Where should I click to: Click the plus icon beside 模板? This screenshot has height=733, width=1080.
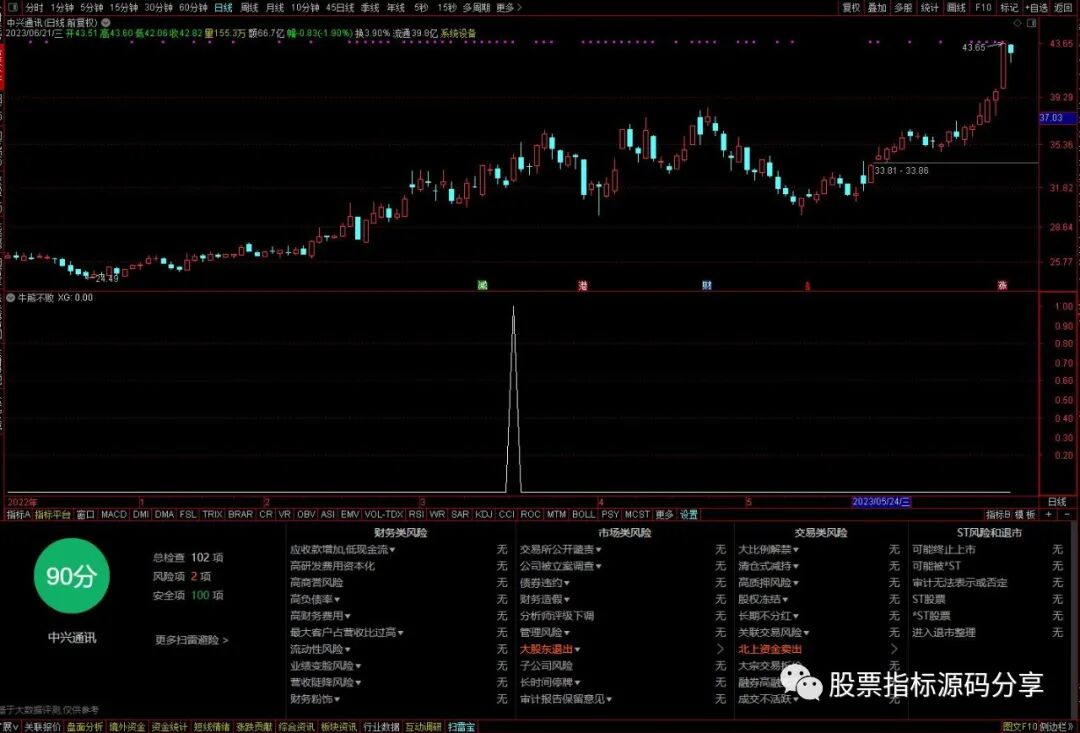pos(1049,515)
